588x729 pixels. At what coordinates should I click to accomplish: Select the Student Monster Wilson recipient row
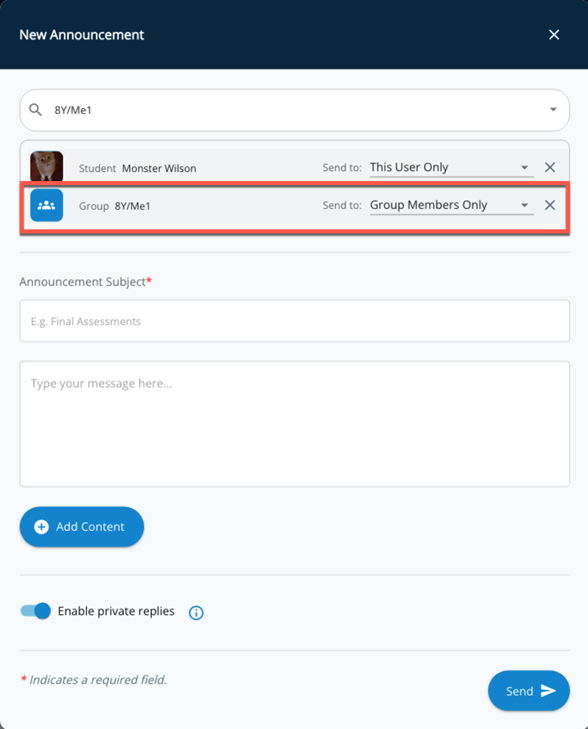point(295,166)
